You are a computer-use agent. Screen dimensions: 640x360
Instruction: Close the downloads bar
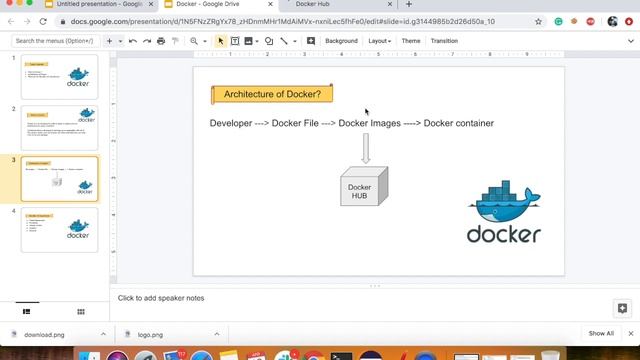[631, 333]
